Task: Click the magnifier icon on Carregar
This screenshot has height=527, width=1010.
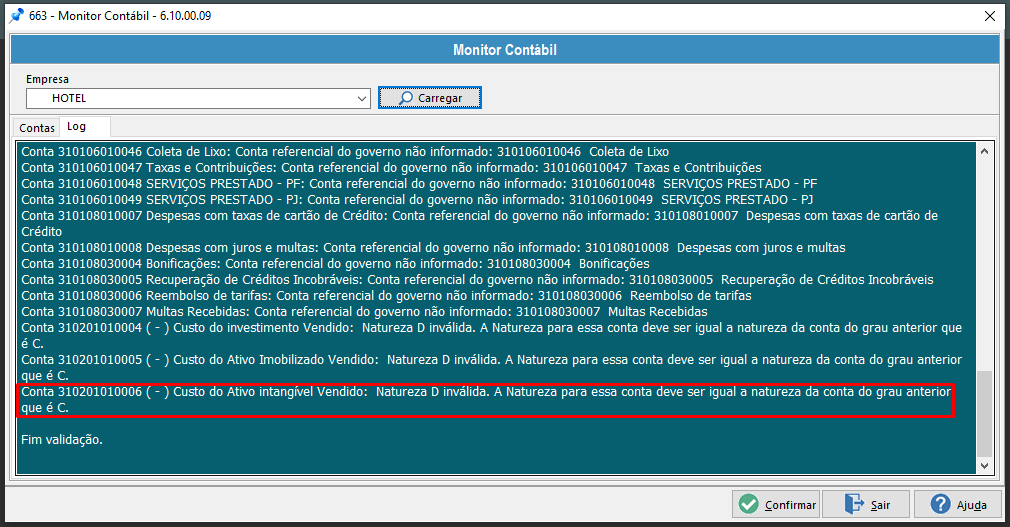Action: (x=406, y=98)
